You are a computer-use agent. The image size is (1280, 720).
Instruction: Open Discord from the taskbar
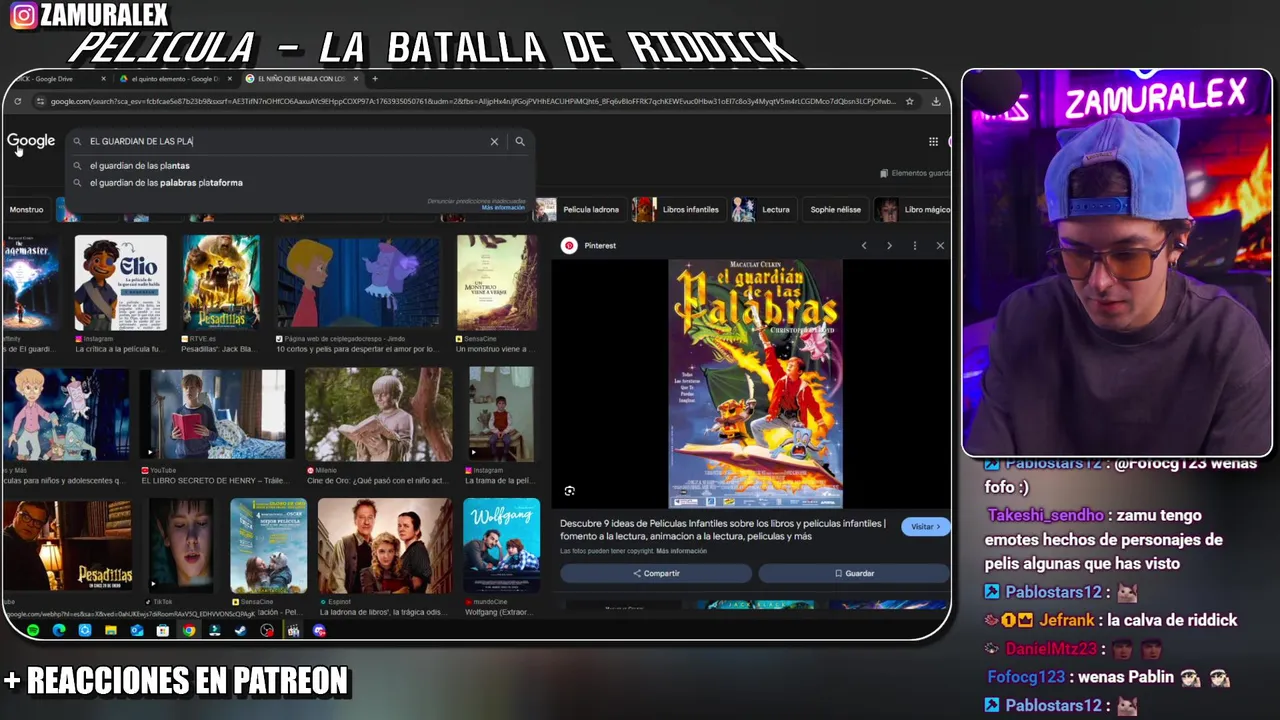(319, 631)
